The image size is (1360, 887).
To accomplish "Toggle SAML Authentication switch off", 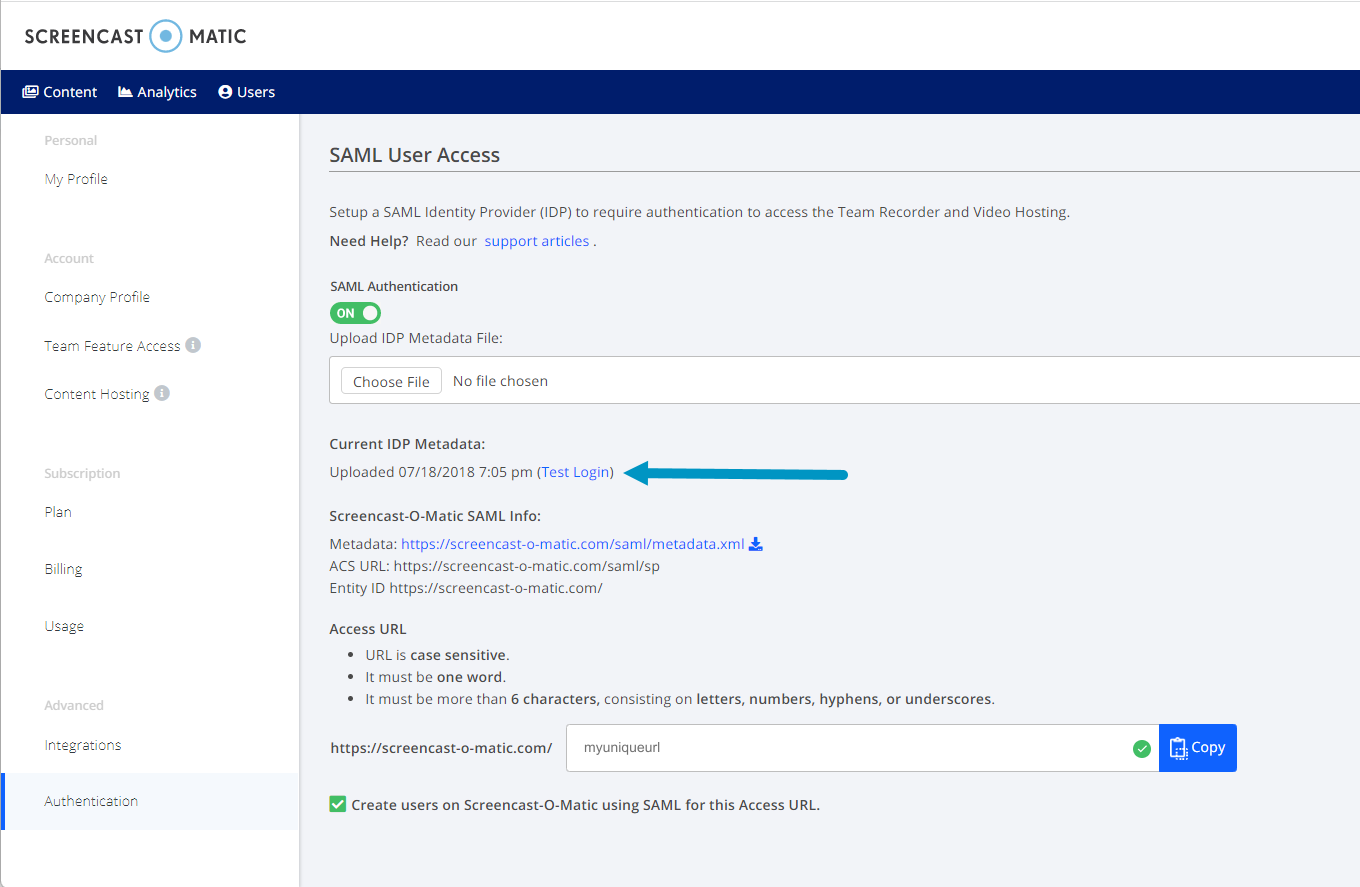I will tap(355, 313).
